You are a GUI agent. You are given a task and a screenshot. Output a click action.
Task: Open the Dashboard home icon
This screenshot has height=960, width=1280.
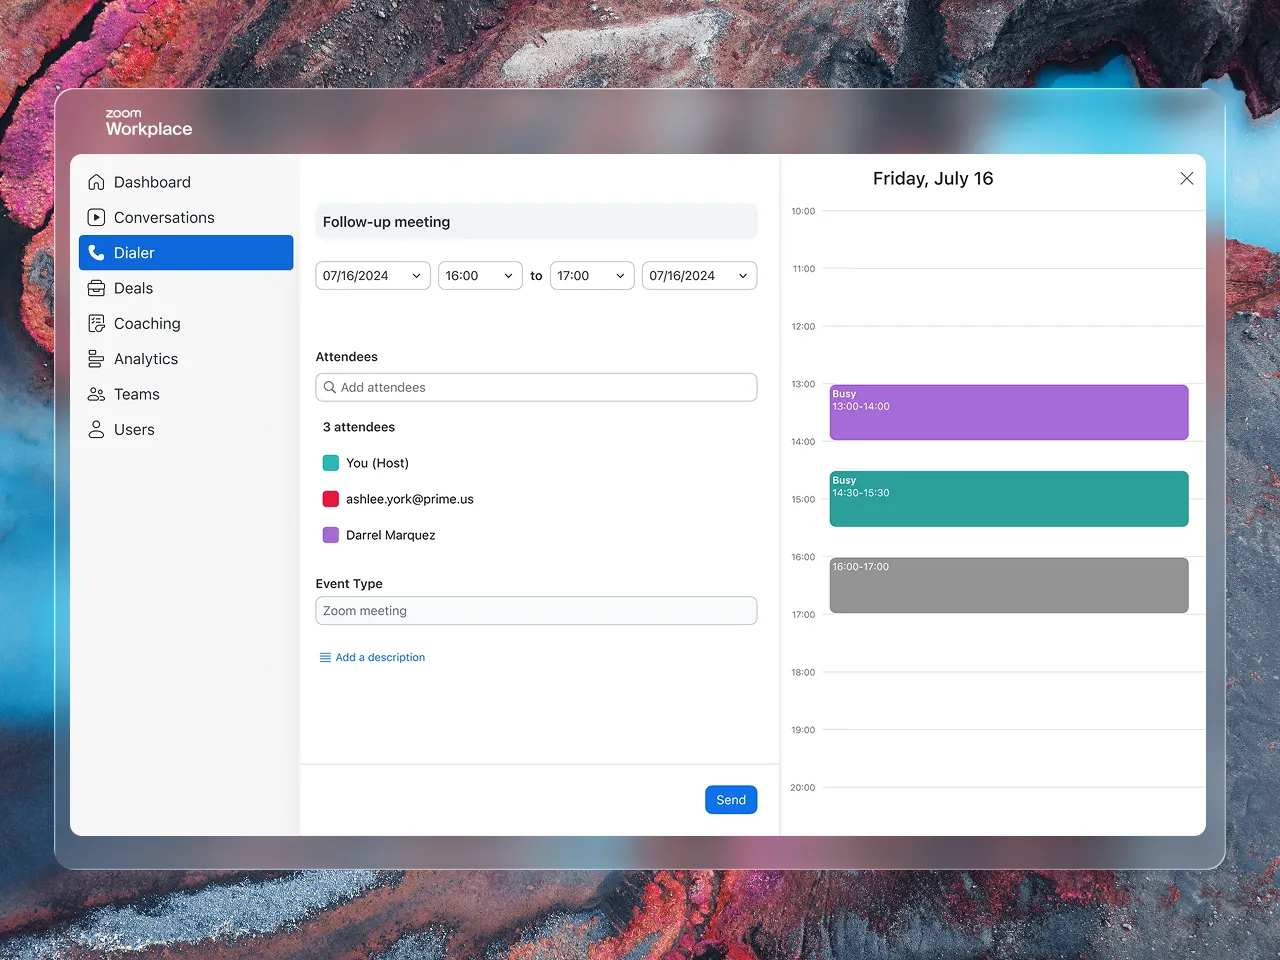pos(96,182)
